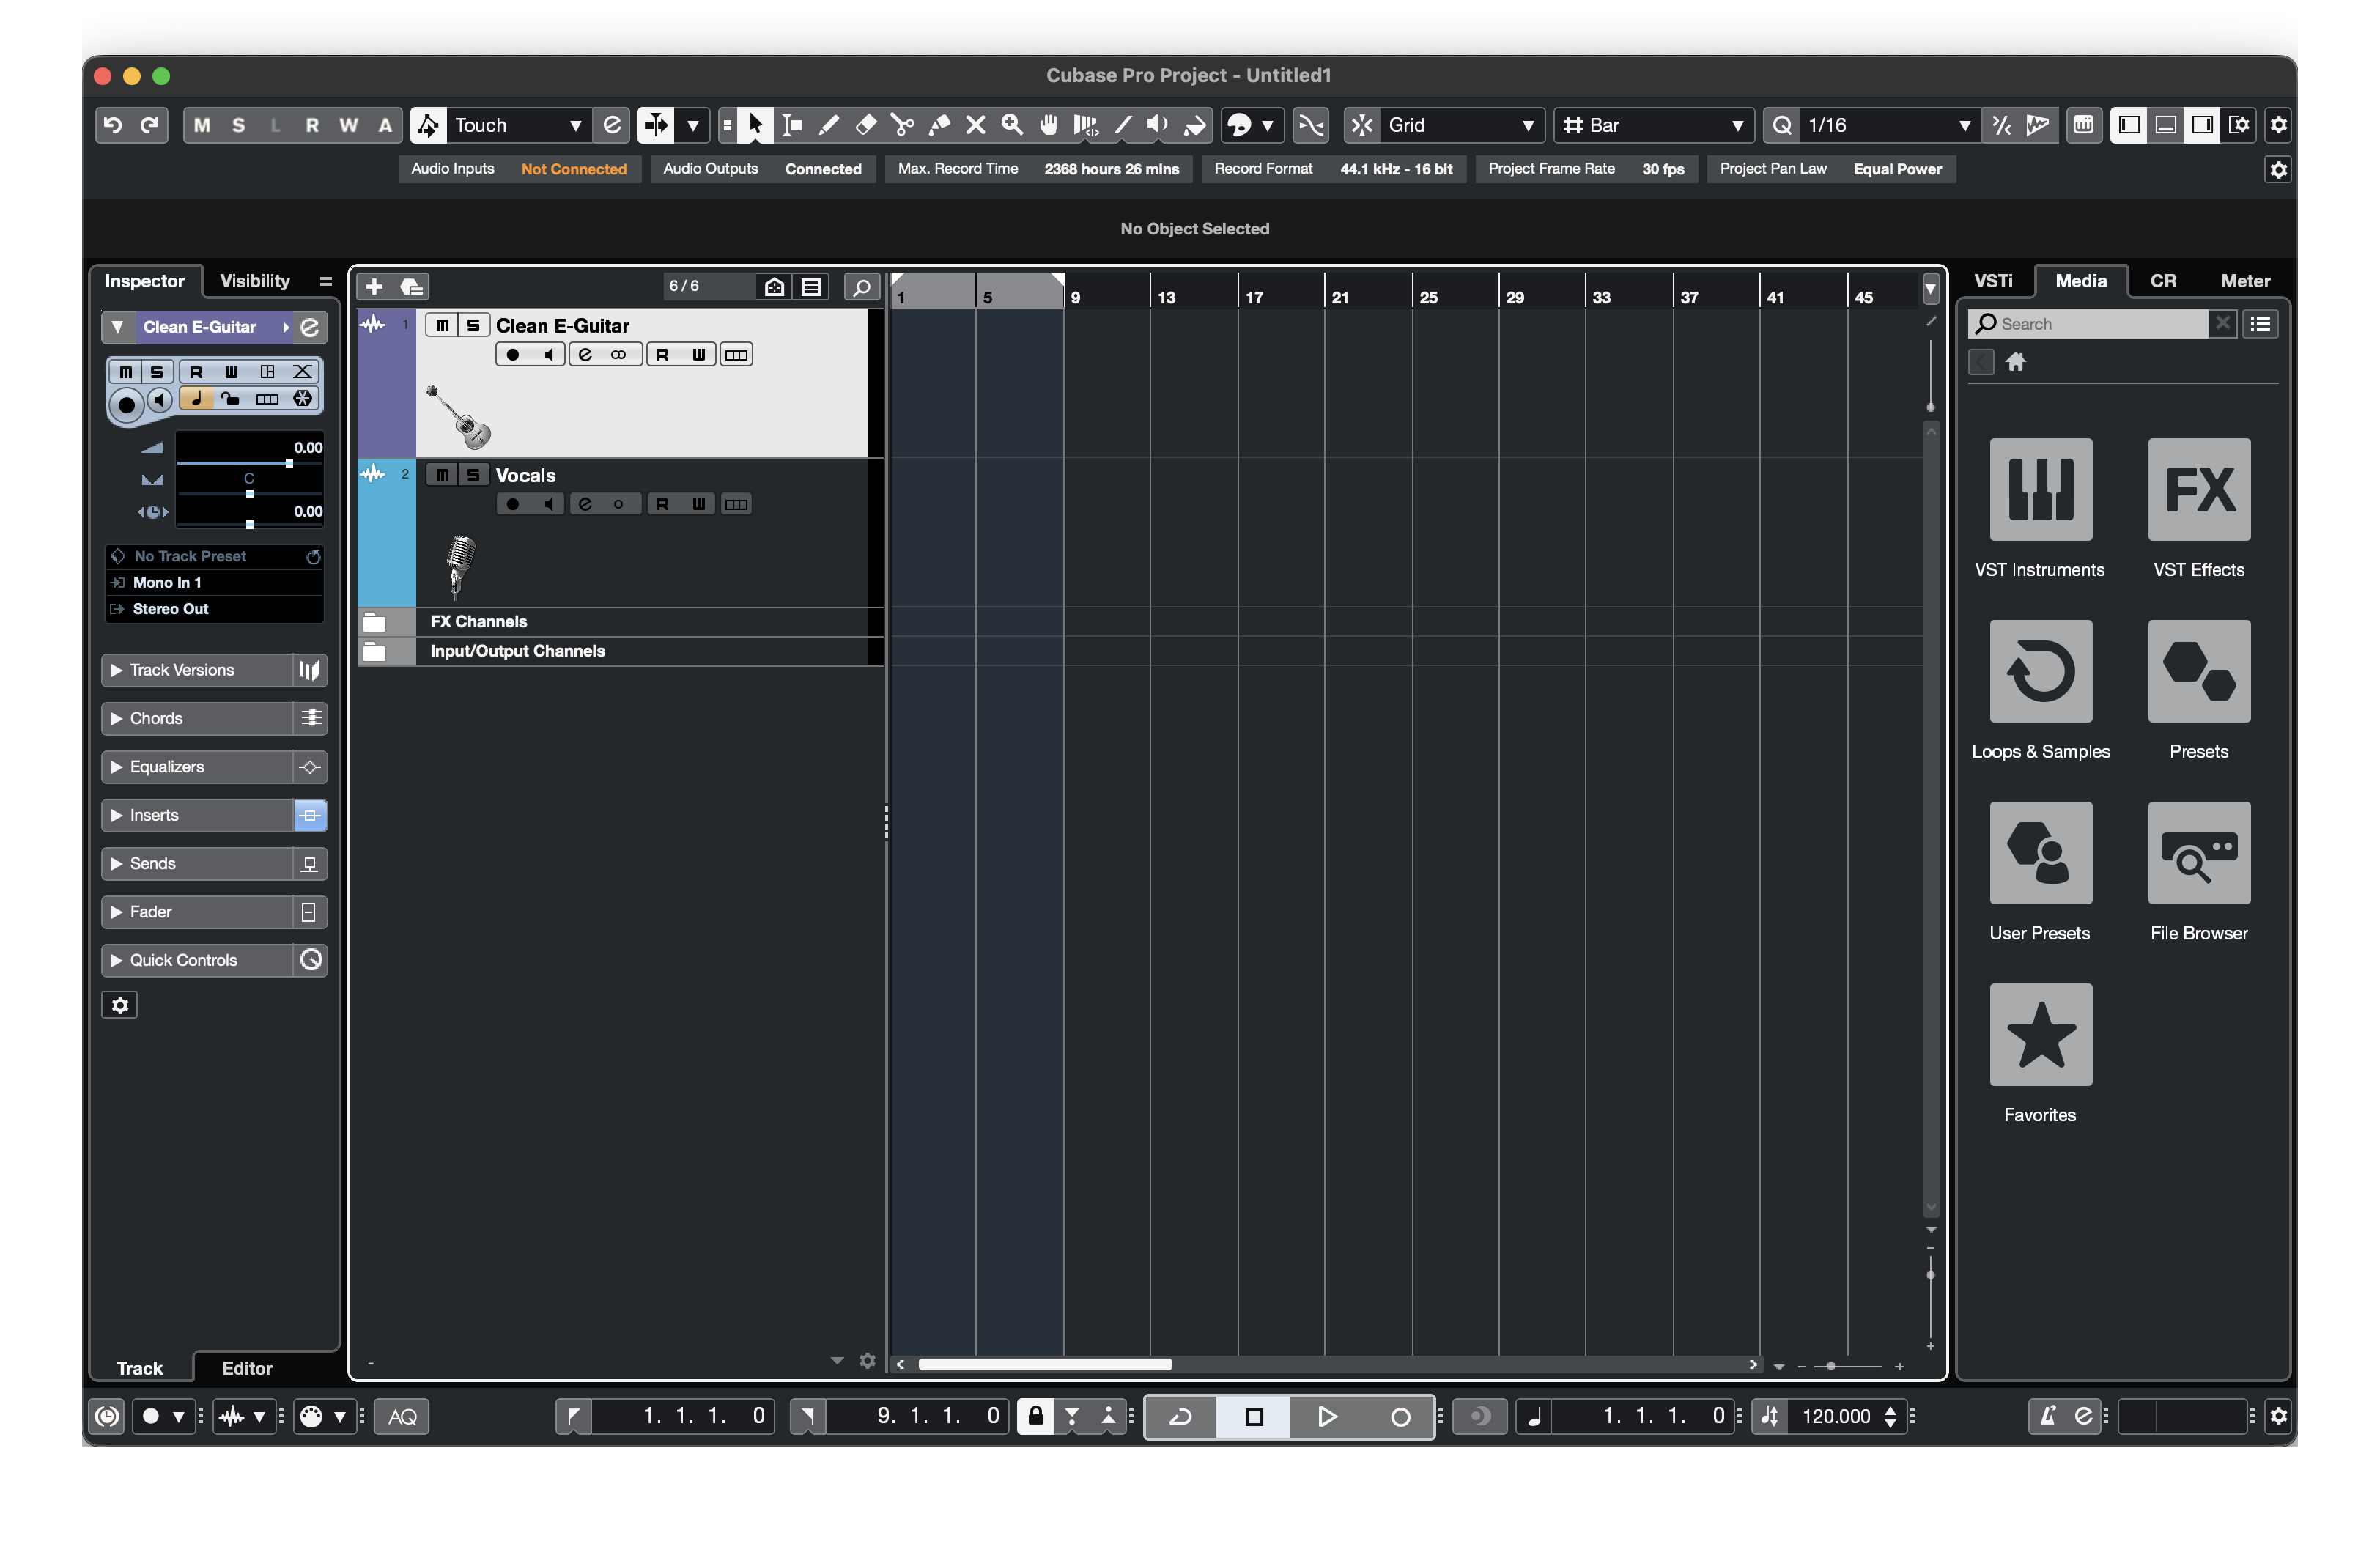
Task: Open the User Presets tile
Action: (x=2040, y=853)
